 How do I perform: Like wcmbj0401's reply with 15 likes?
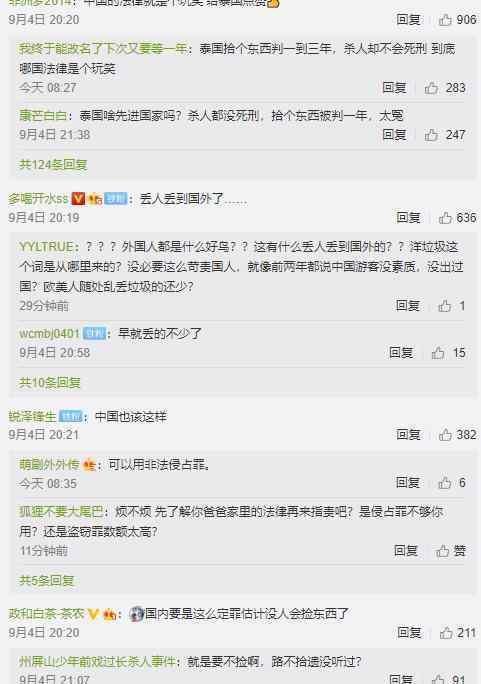pyautogui.click(x=438, y=352)
